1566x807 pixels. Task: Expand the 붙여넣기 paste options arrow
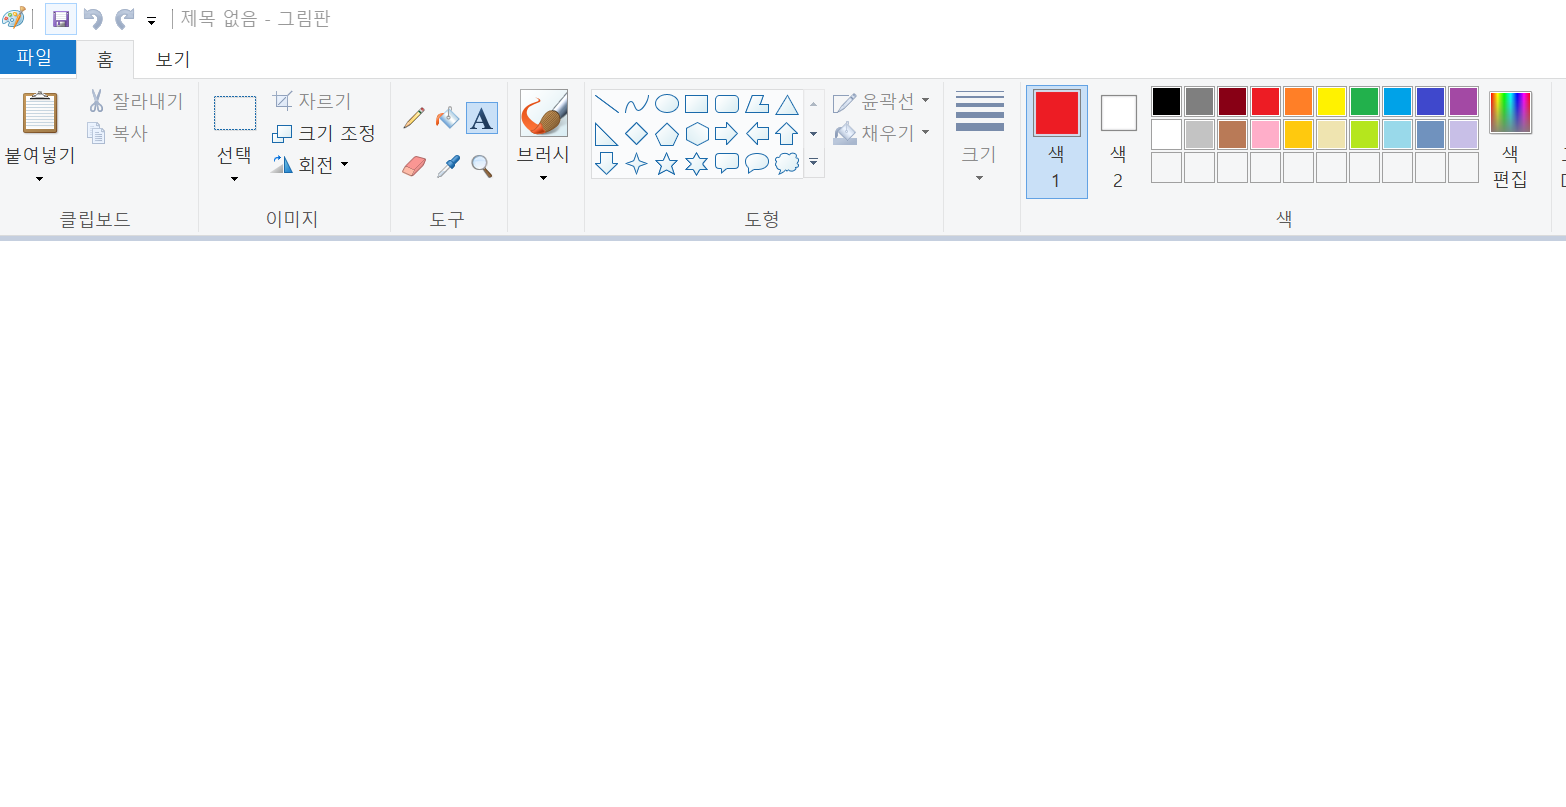(40, 179)
